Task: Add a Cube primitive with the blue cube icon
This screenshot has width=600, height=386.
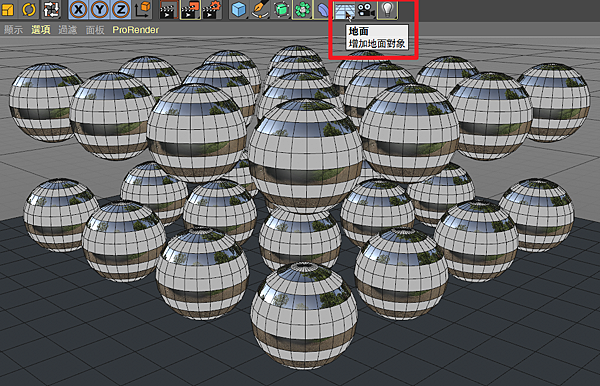Action: click(x=238, y=9)
